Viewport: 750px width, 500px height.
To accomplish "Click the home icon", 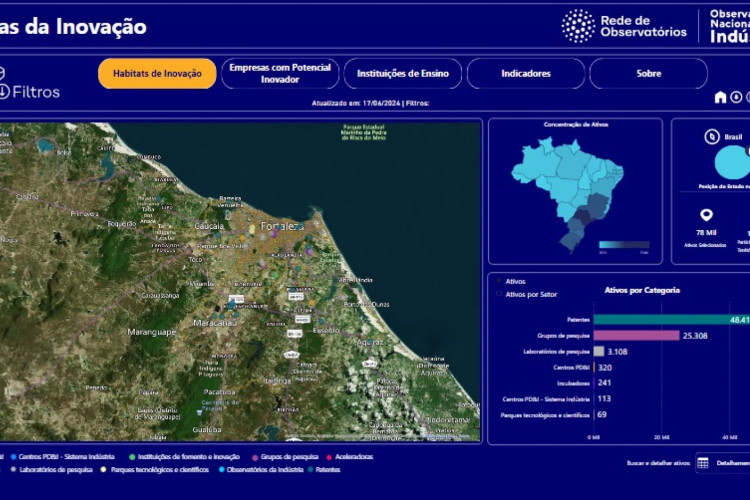I will [720, 97].
